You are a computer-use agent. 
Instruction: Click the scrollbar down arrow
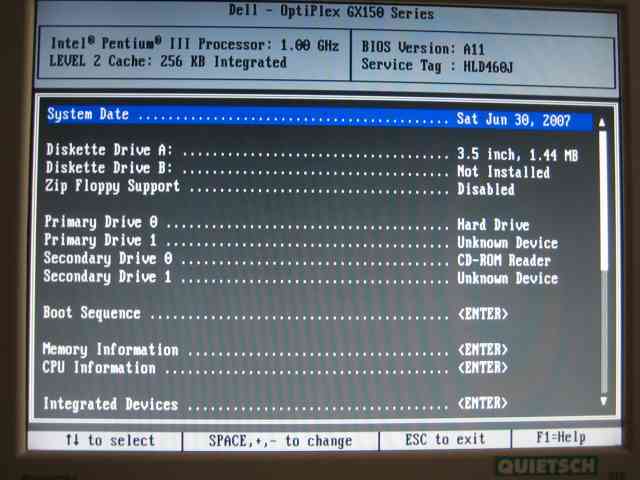(604, 401)
